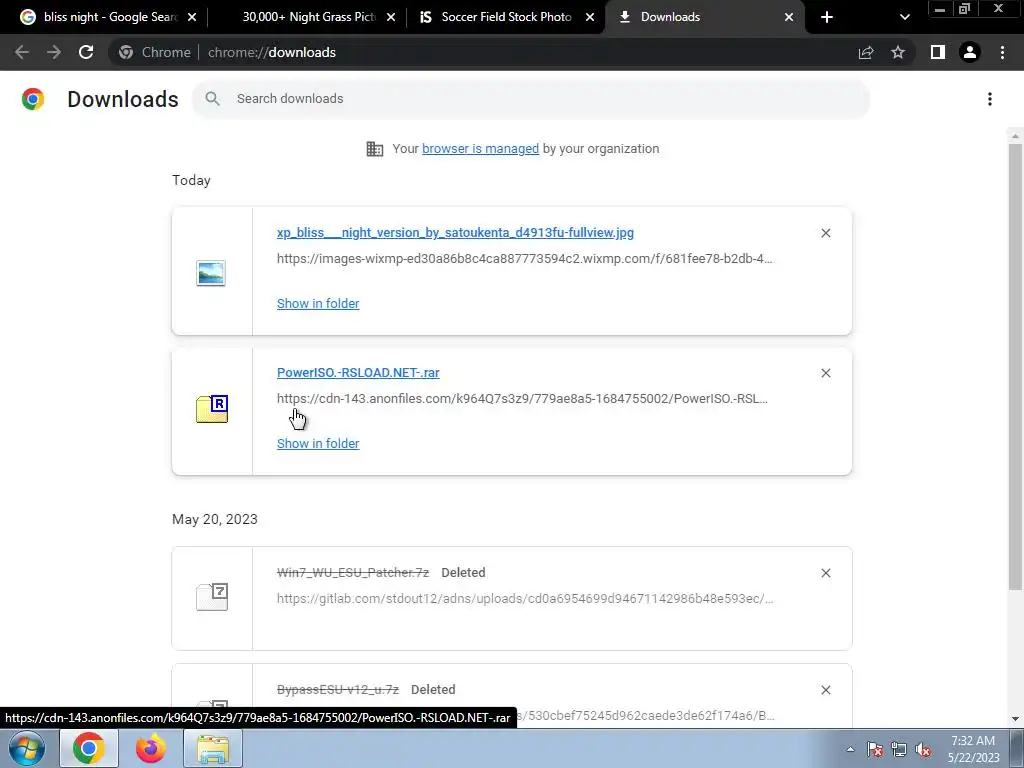The height and width of the screenshot is (768, 1024).
Task: Go back to the previous page
Action: point(22,52)
